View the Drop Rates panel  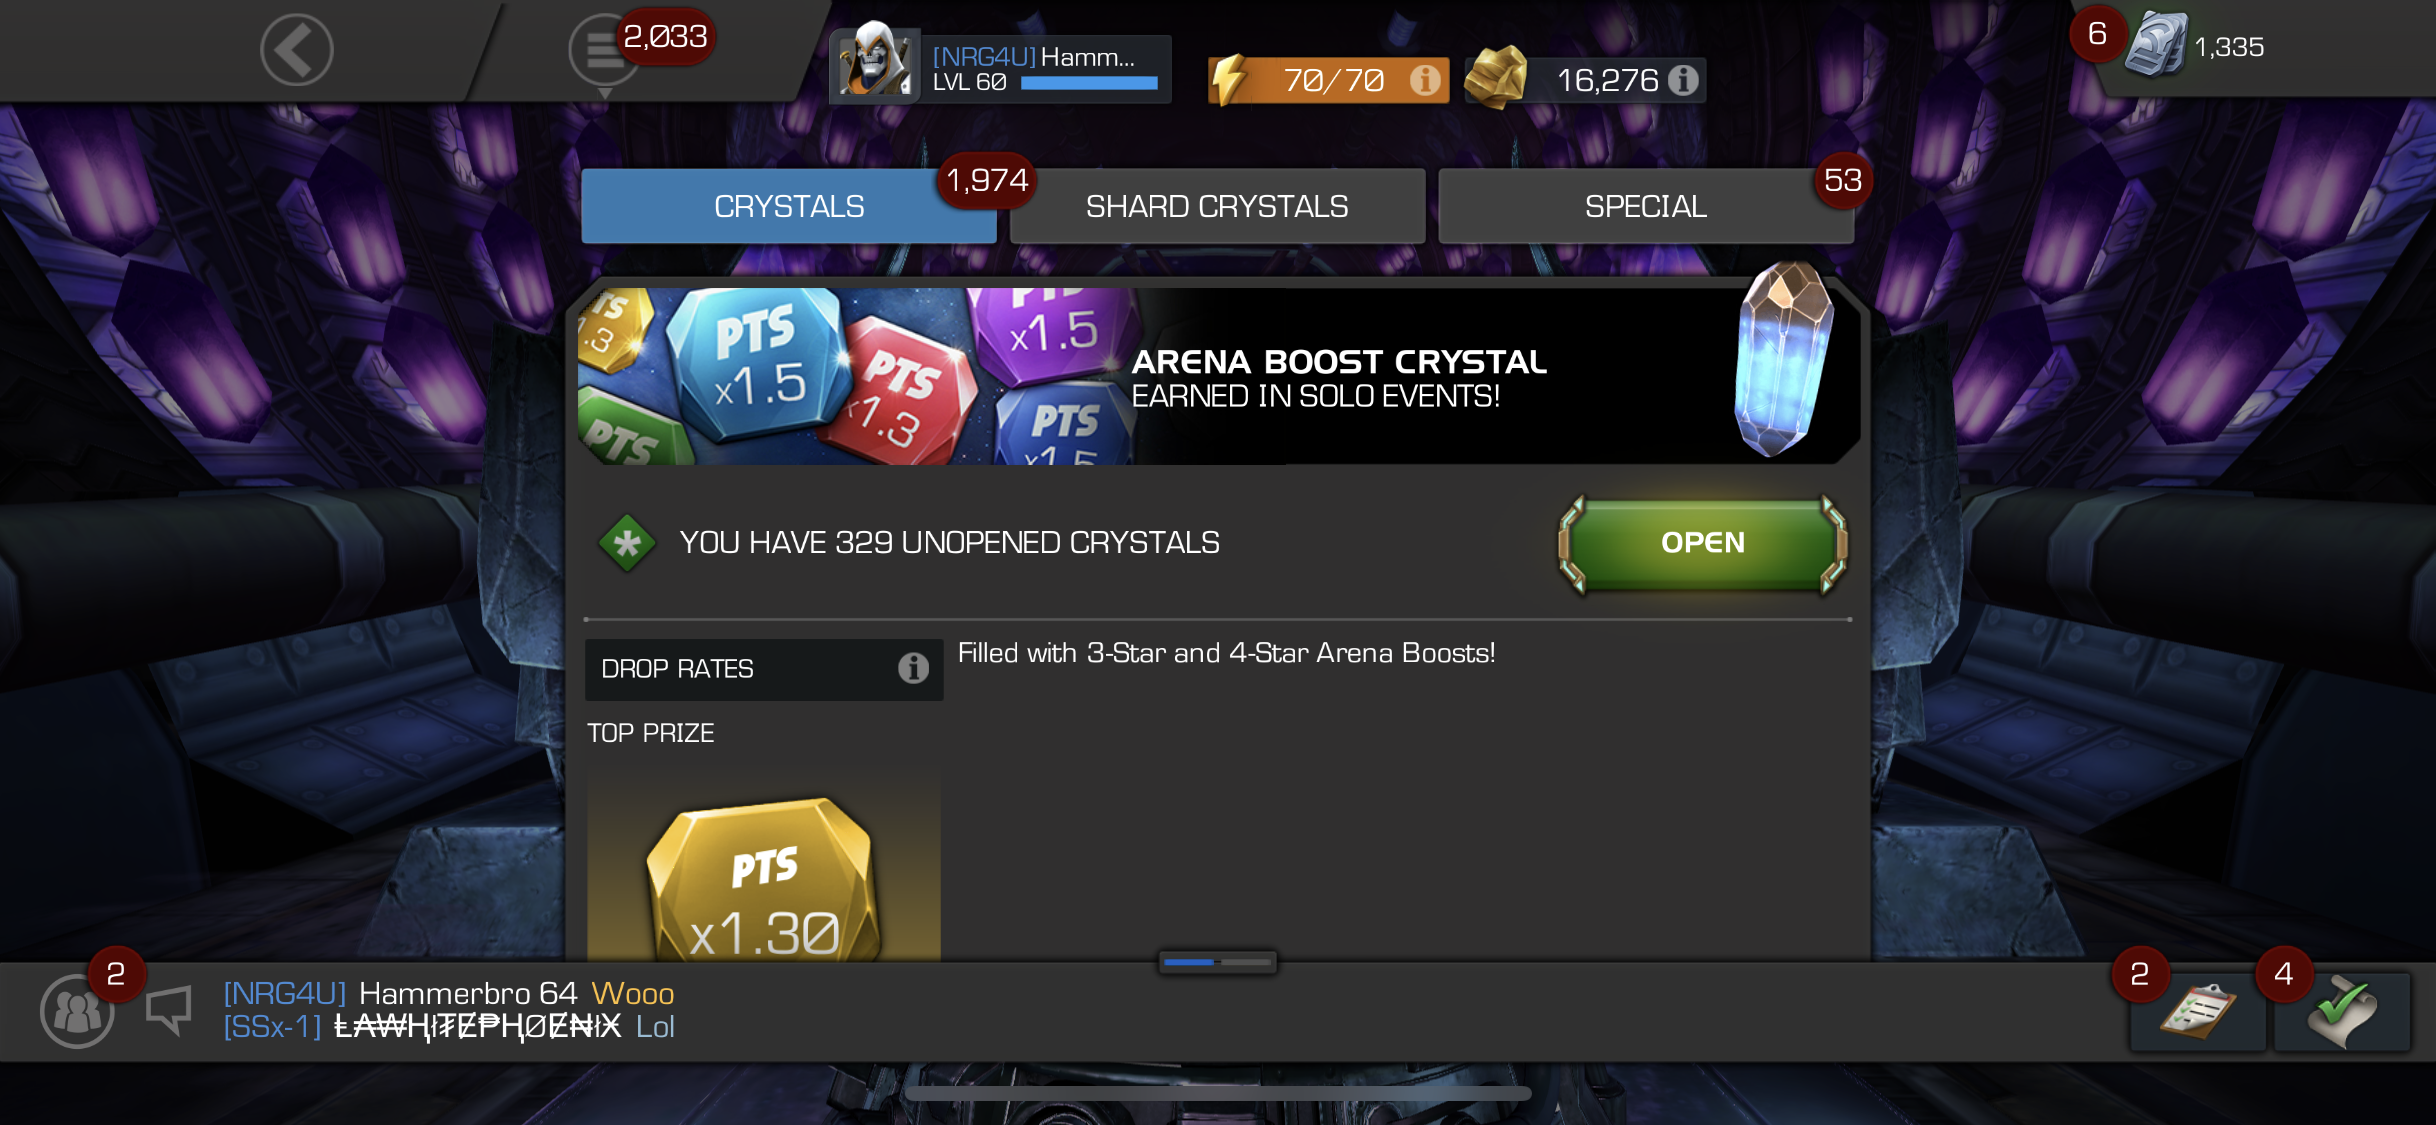coord(764,669)
